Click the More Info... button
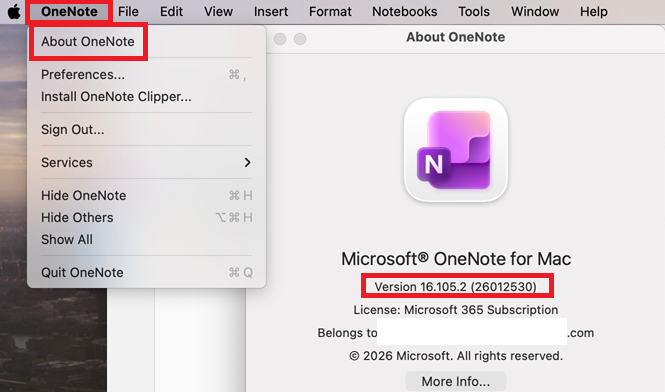 tap(455, 381)
